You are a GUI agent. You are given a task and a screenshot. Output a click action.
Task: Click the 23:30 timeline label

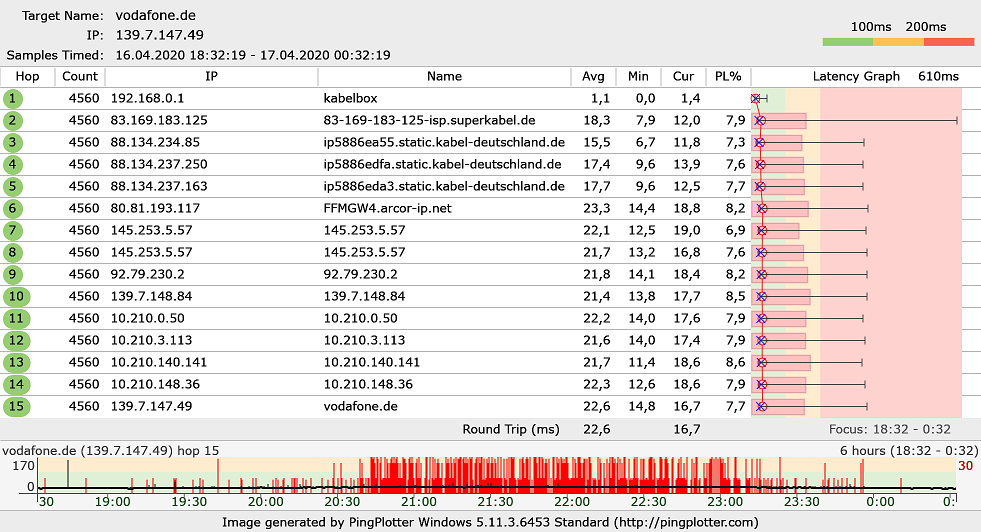801,501
